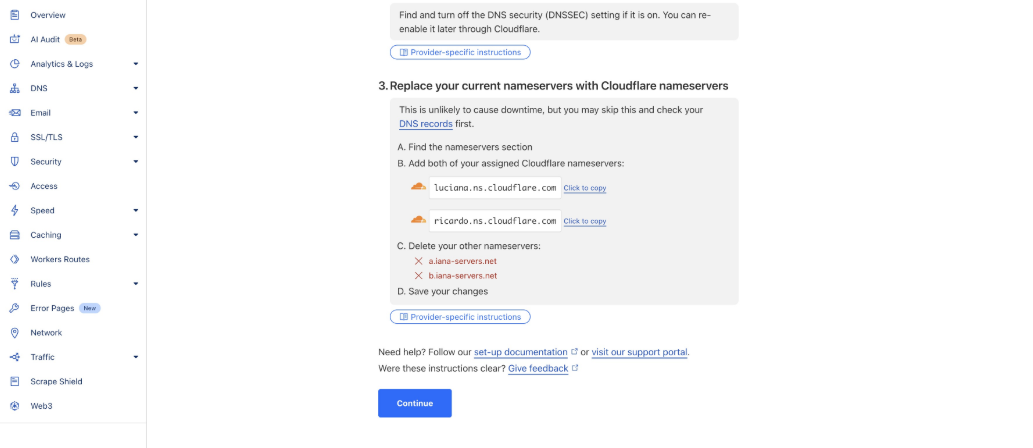Open the Network location pin icon
This screenshot has width=1033, height=448.
[15, 332]
